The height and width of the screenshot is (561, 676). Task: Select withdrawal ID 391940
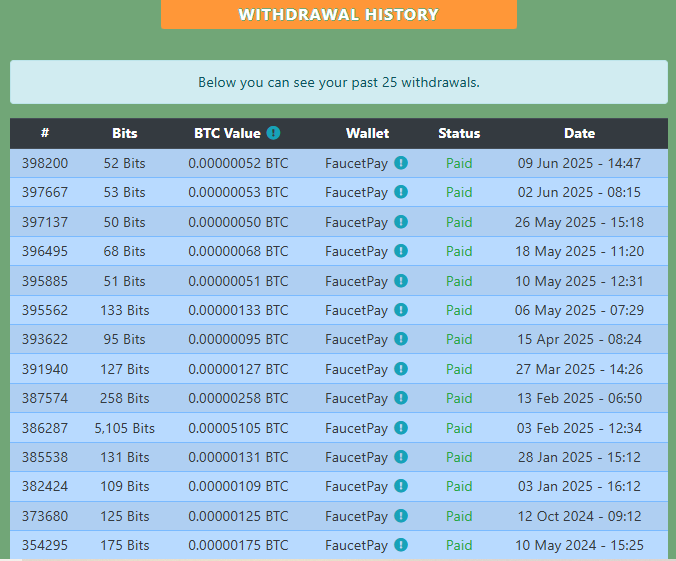tap(45, 369)
